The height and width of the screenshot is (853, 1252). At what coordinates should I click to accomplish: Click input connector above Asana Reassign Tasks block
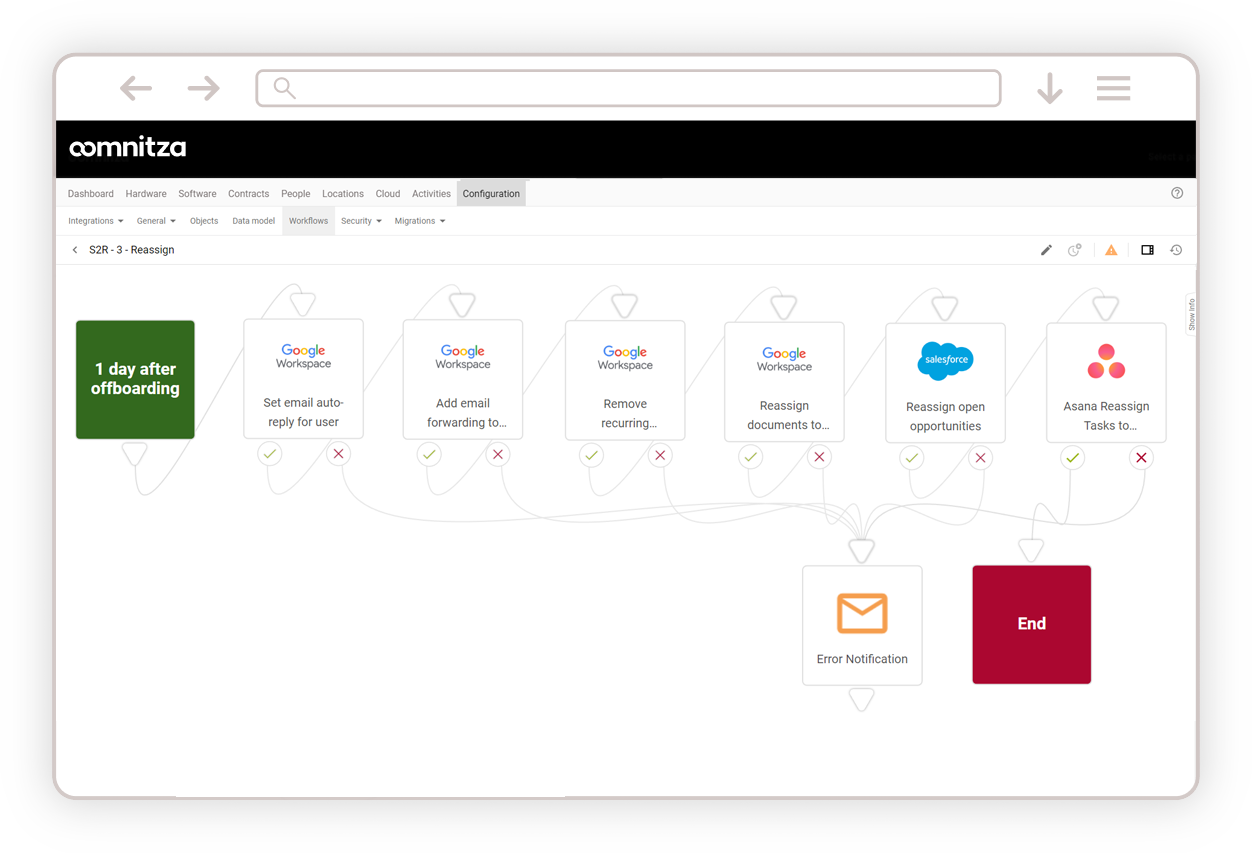tap(1106, 307)
